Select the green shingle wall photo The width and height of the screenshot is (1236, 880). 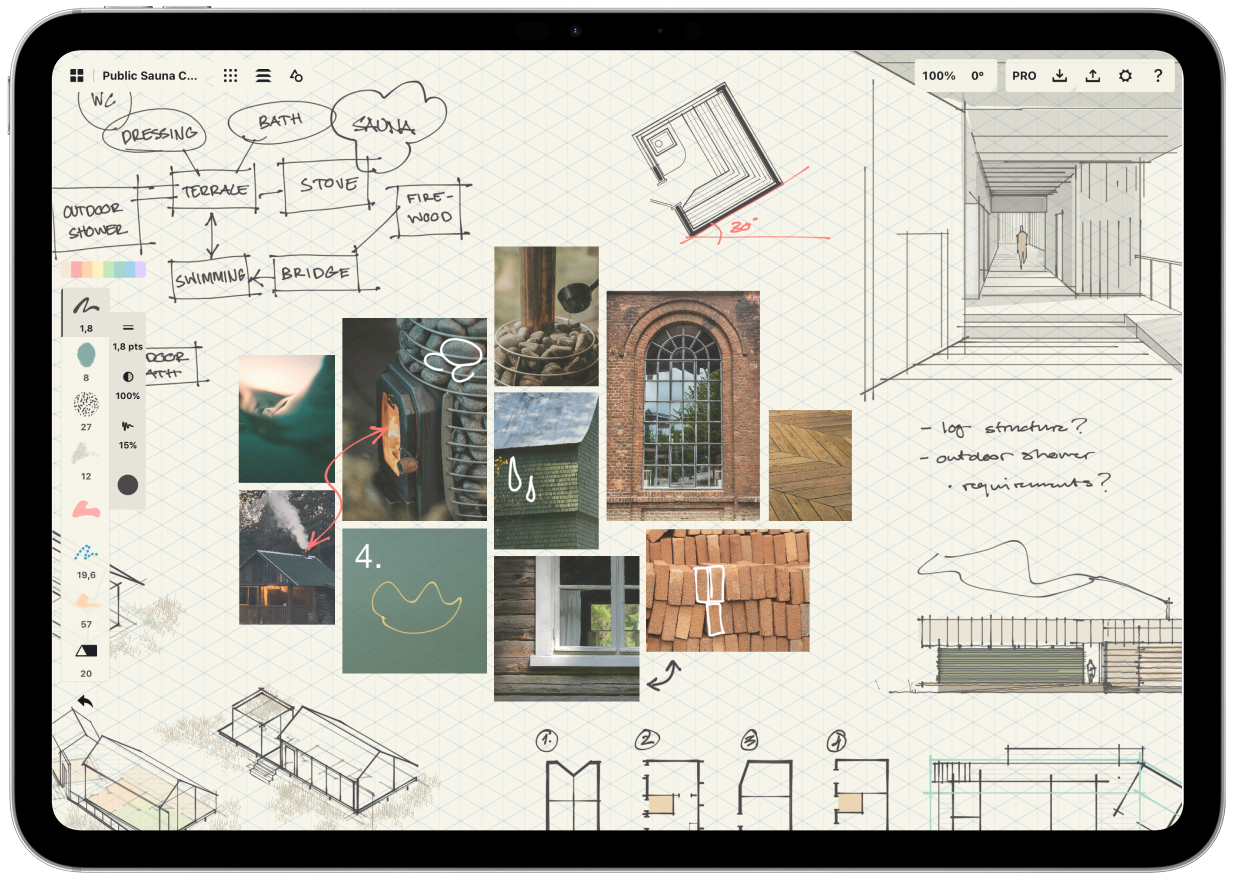pyautogui.click(x=546, y=470)
